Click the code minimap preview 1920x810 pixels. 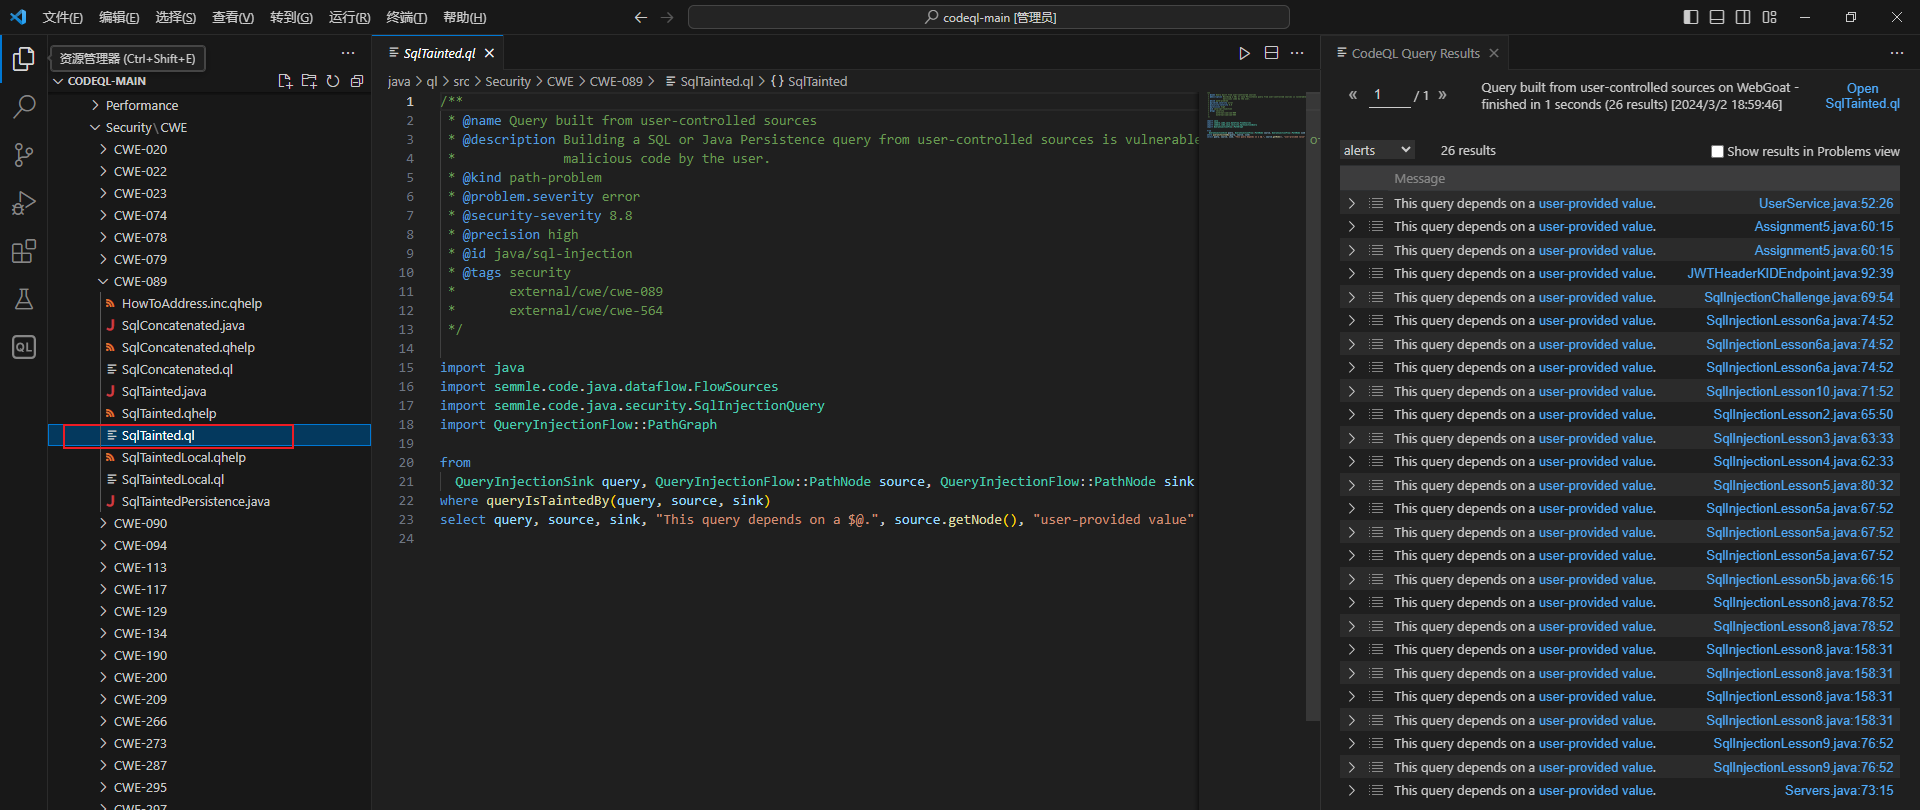click(x=1256, y=115)
